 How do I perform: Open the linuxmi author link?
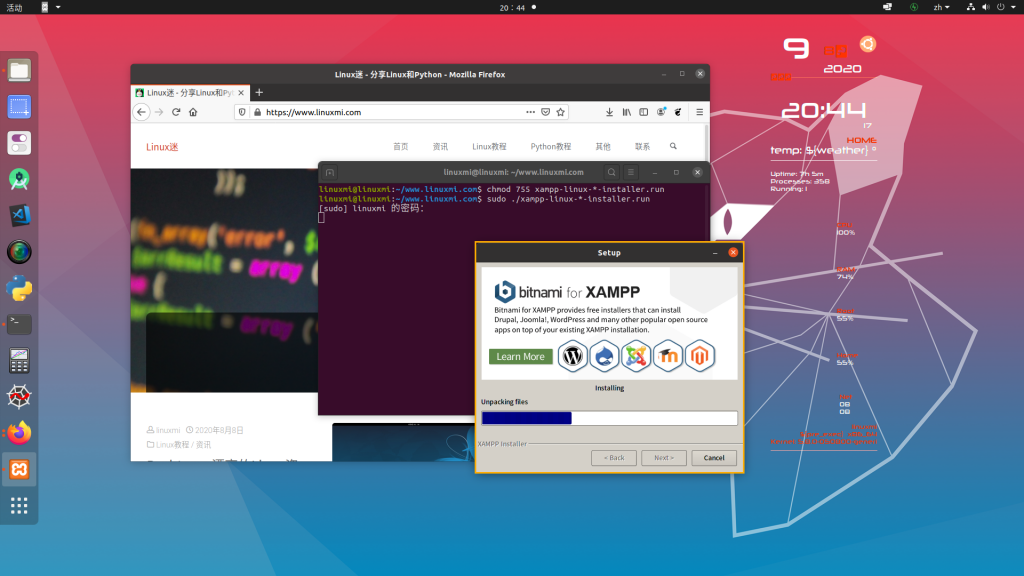click(x=168, y=430)
